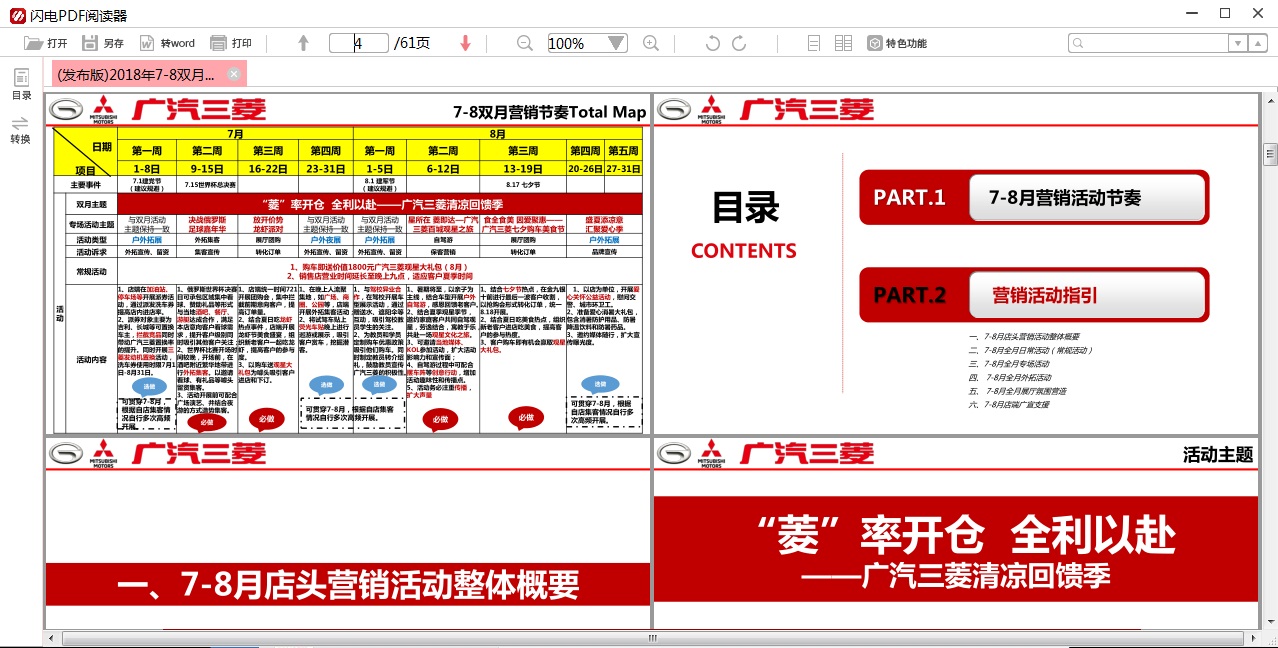Convert PDF to Word via 转word icon
1278x648 pixels.
click(166, 42)
